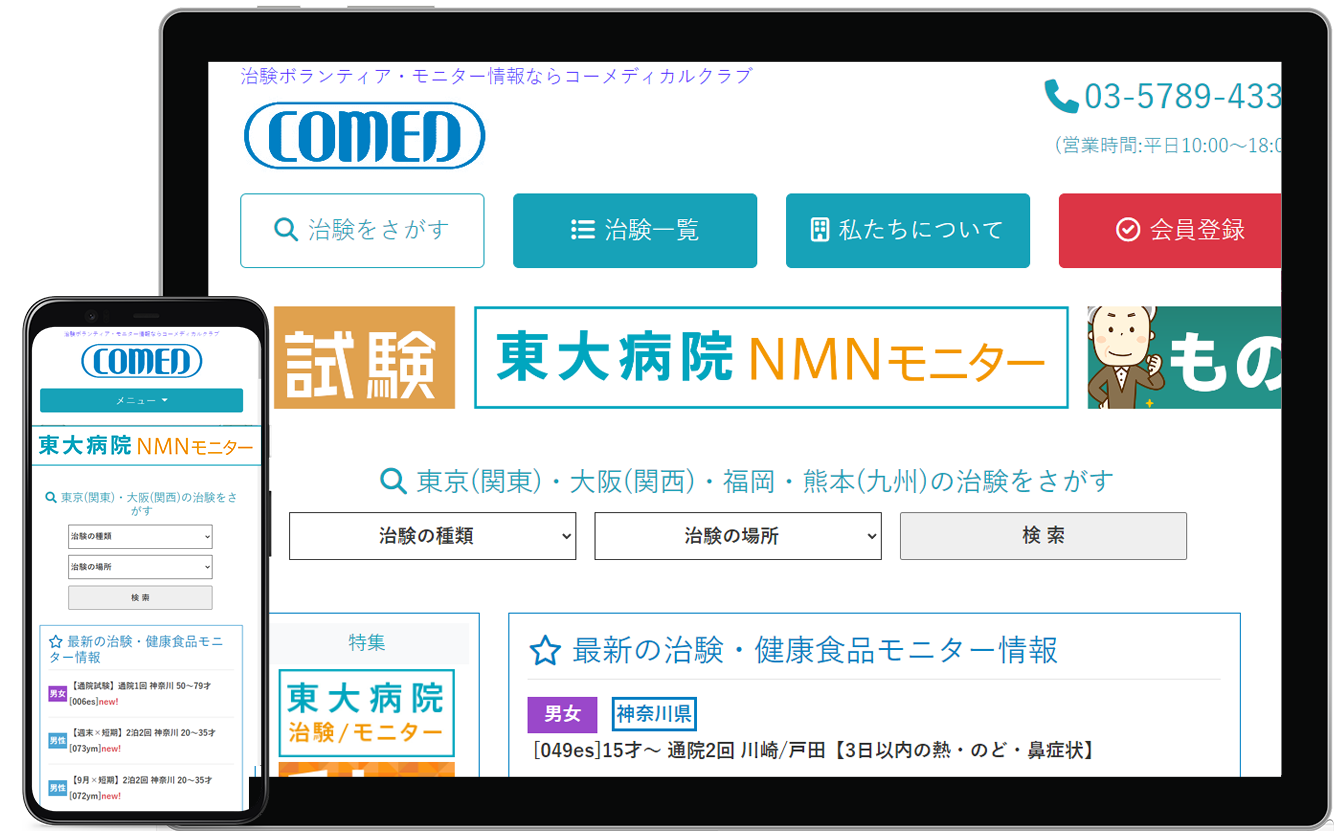Open the 治験の種類 dropdown on the tablet
Screen dimensions: 1341x831
(x=432, y=536)
